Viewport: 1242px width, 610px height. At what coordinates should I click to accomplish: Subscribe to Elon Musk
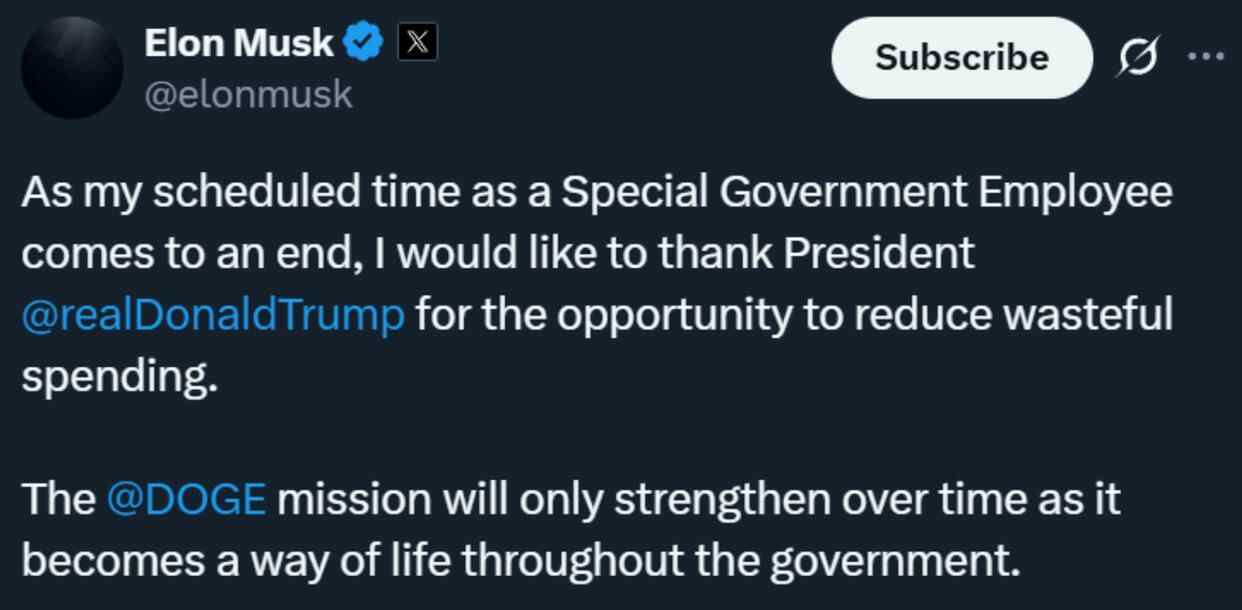pyautogui.click(x=961, y=58)
